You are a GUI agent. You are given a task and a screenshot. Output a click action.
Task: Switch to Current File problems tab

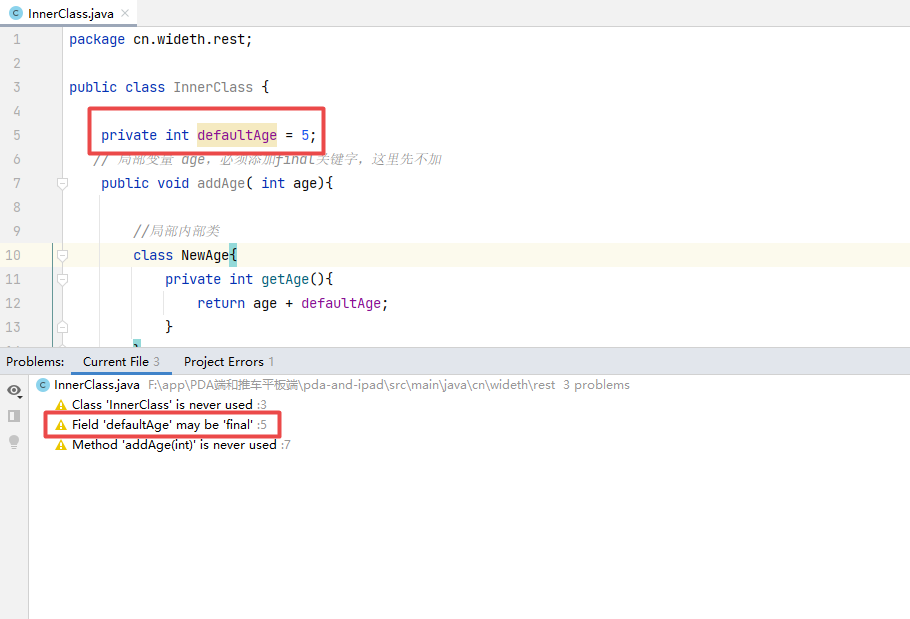pos(121,361)
